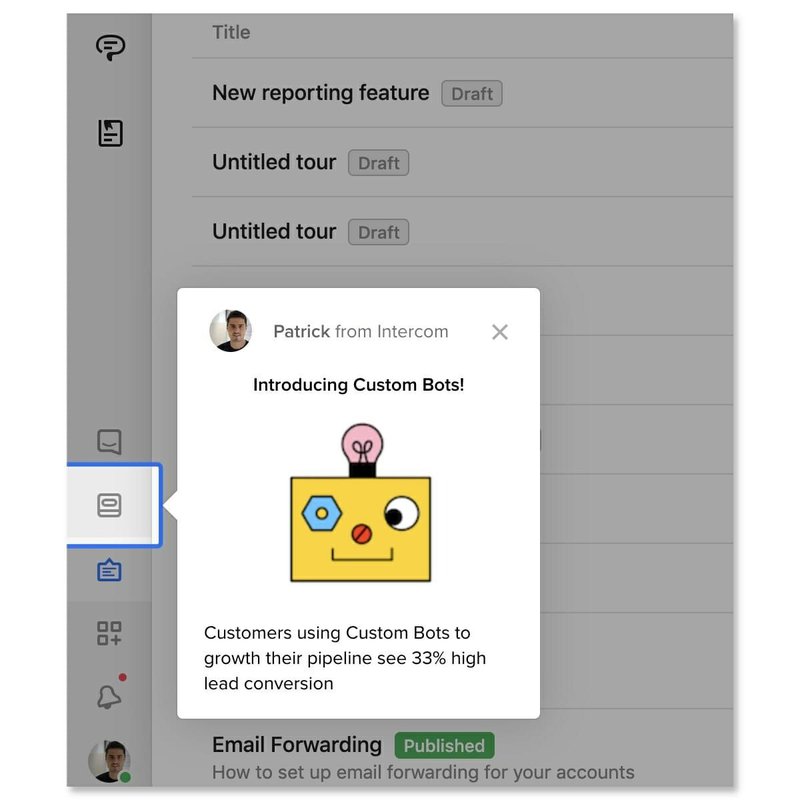Open the Email Forwarding entry

(296, 745)
